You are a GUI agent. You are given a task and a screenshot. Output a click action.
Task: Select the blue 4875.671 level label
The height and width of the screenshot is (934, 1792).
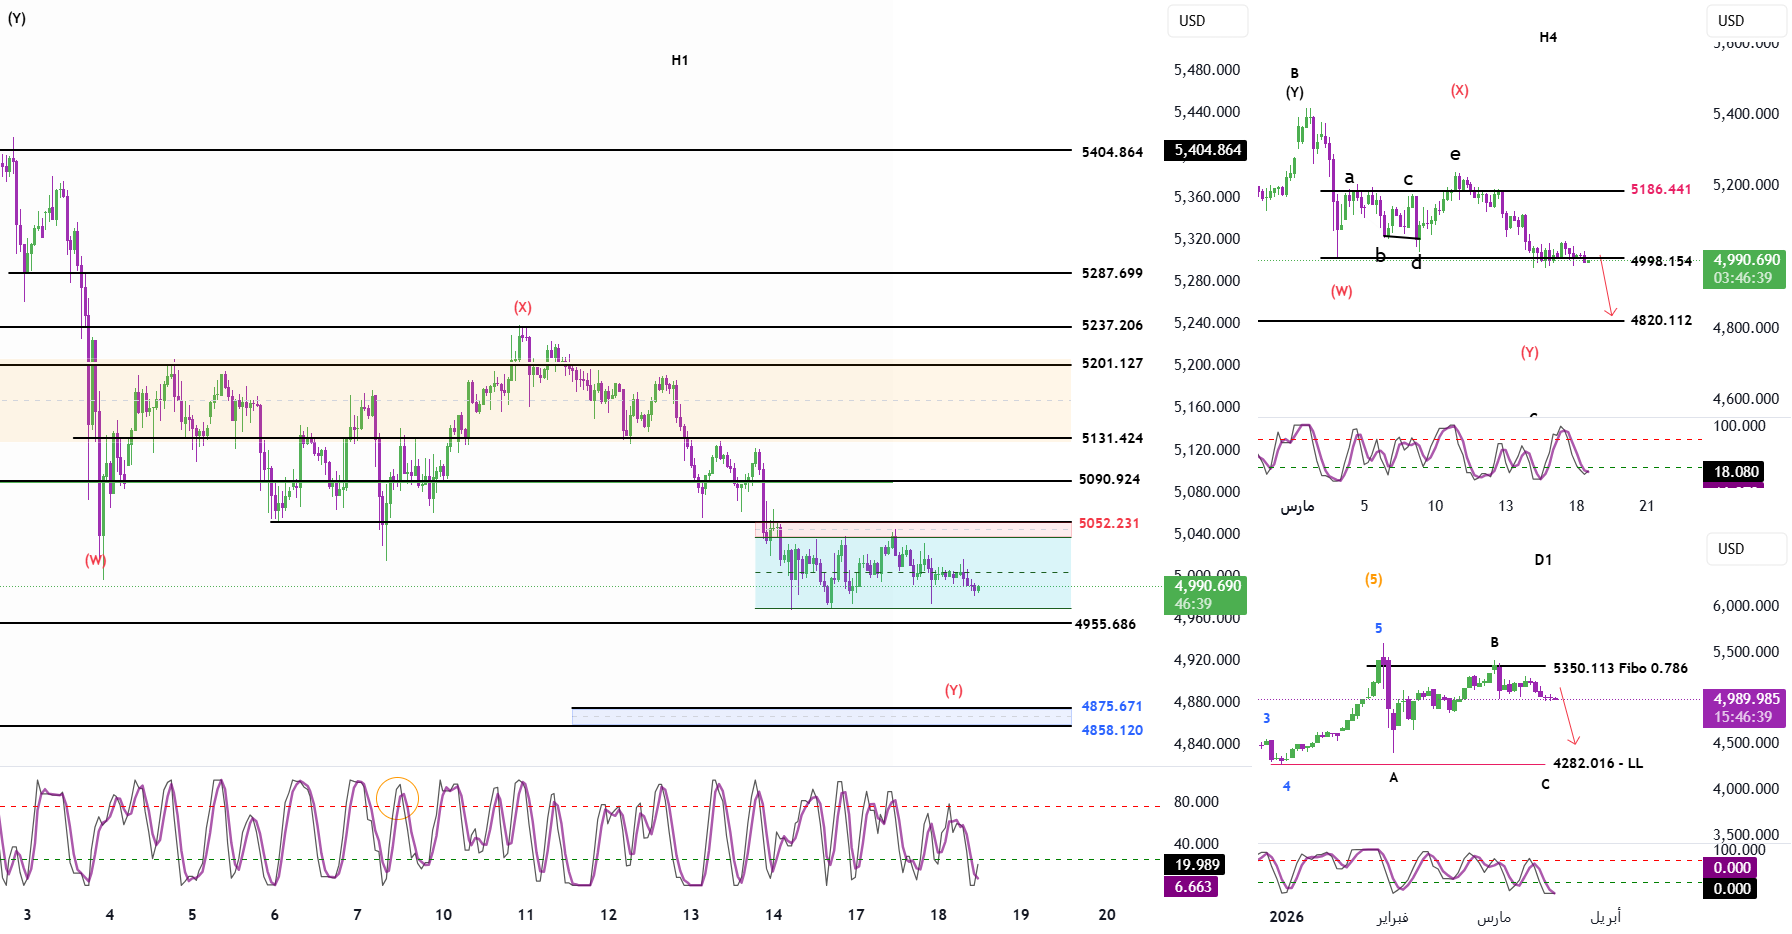pos(1111,706)
